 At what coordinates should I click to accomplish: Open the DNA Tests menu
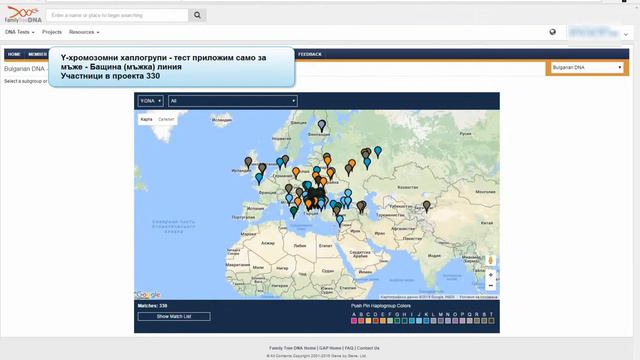coord(20,32)
